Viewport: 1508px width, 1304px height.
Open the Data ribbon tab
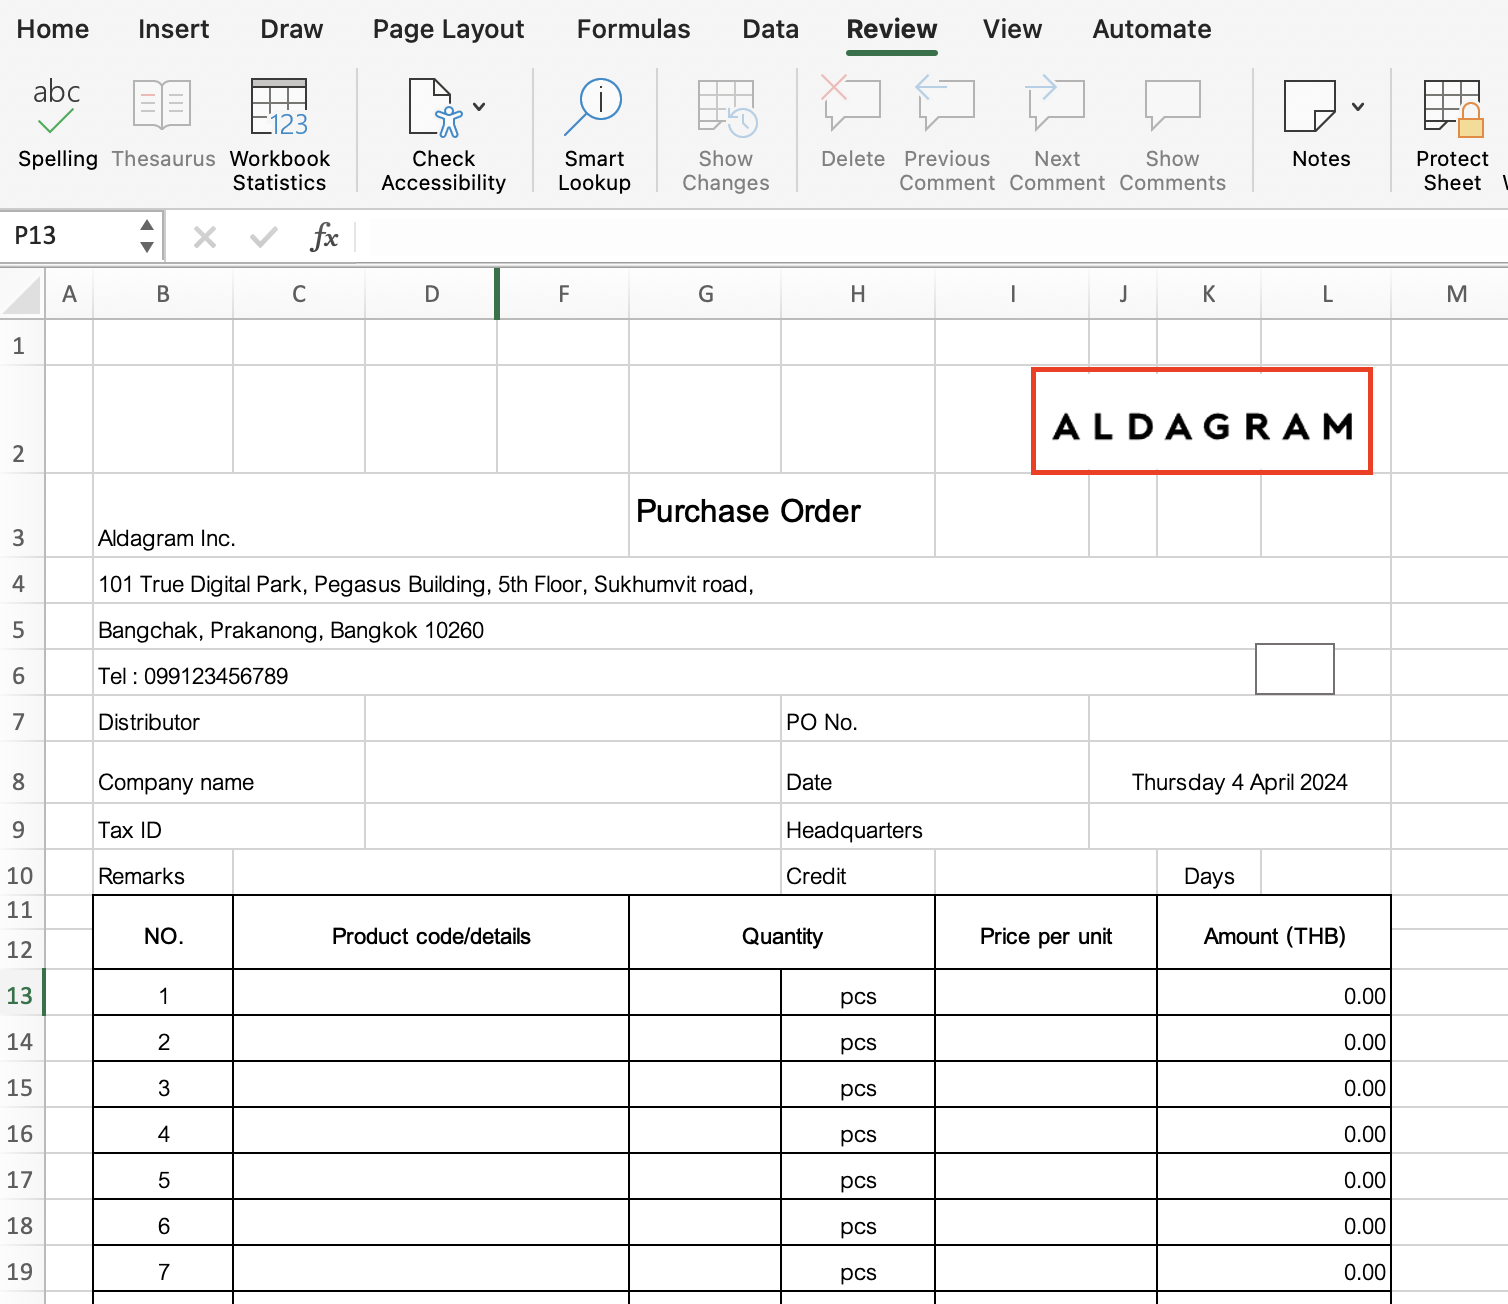[x=770, y=29]
